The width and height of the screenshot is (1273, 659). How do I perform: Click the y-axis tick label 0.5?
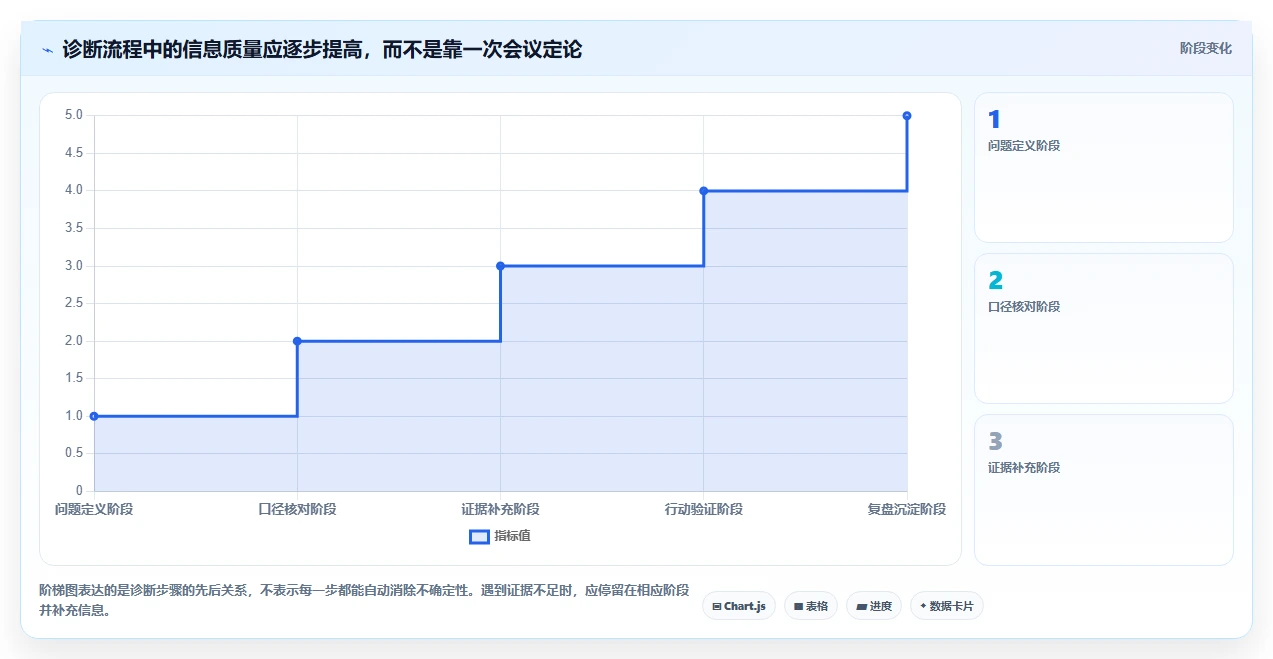[74, 453]
